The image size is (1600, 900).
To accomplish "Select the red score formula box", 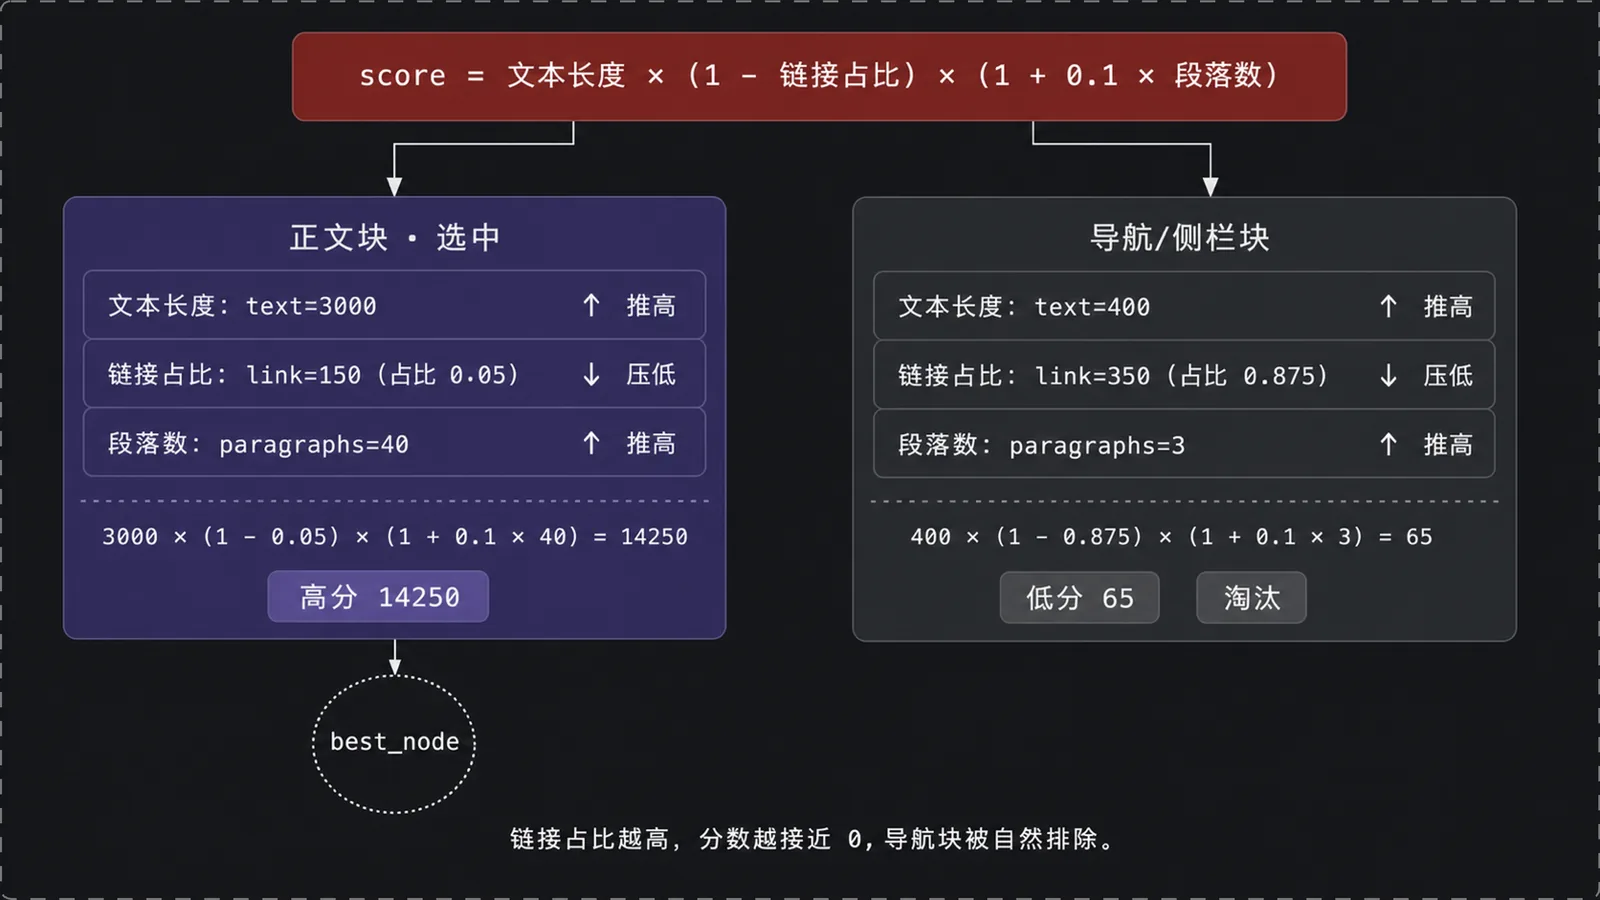I will click(x=819, y=76).
